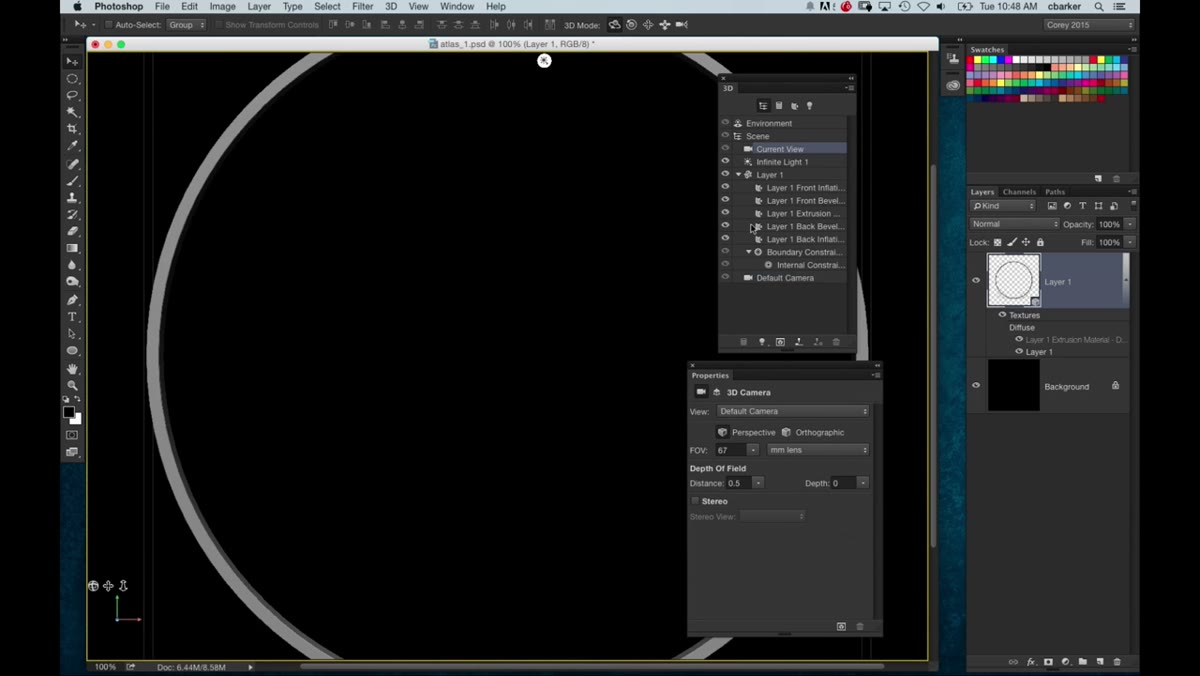The image size is (1200, 676).
Task: Select the Eyedropper tool
Action: (72, 146)
